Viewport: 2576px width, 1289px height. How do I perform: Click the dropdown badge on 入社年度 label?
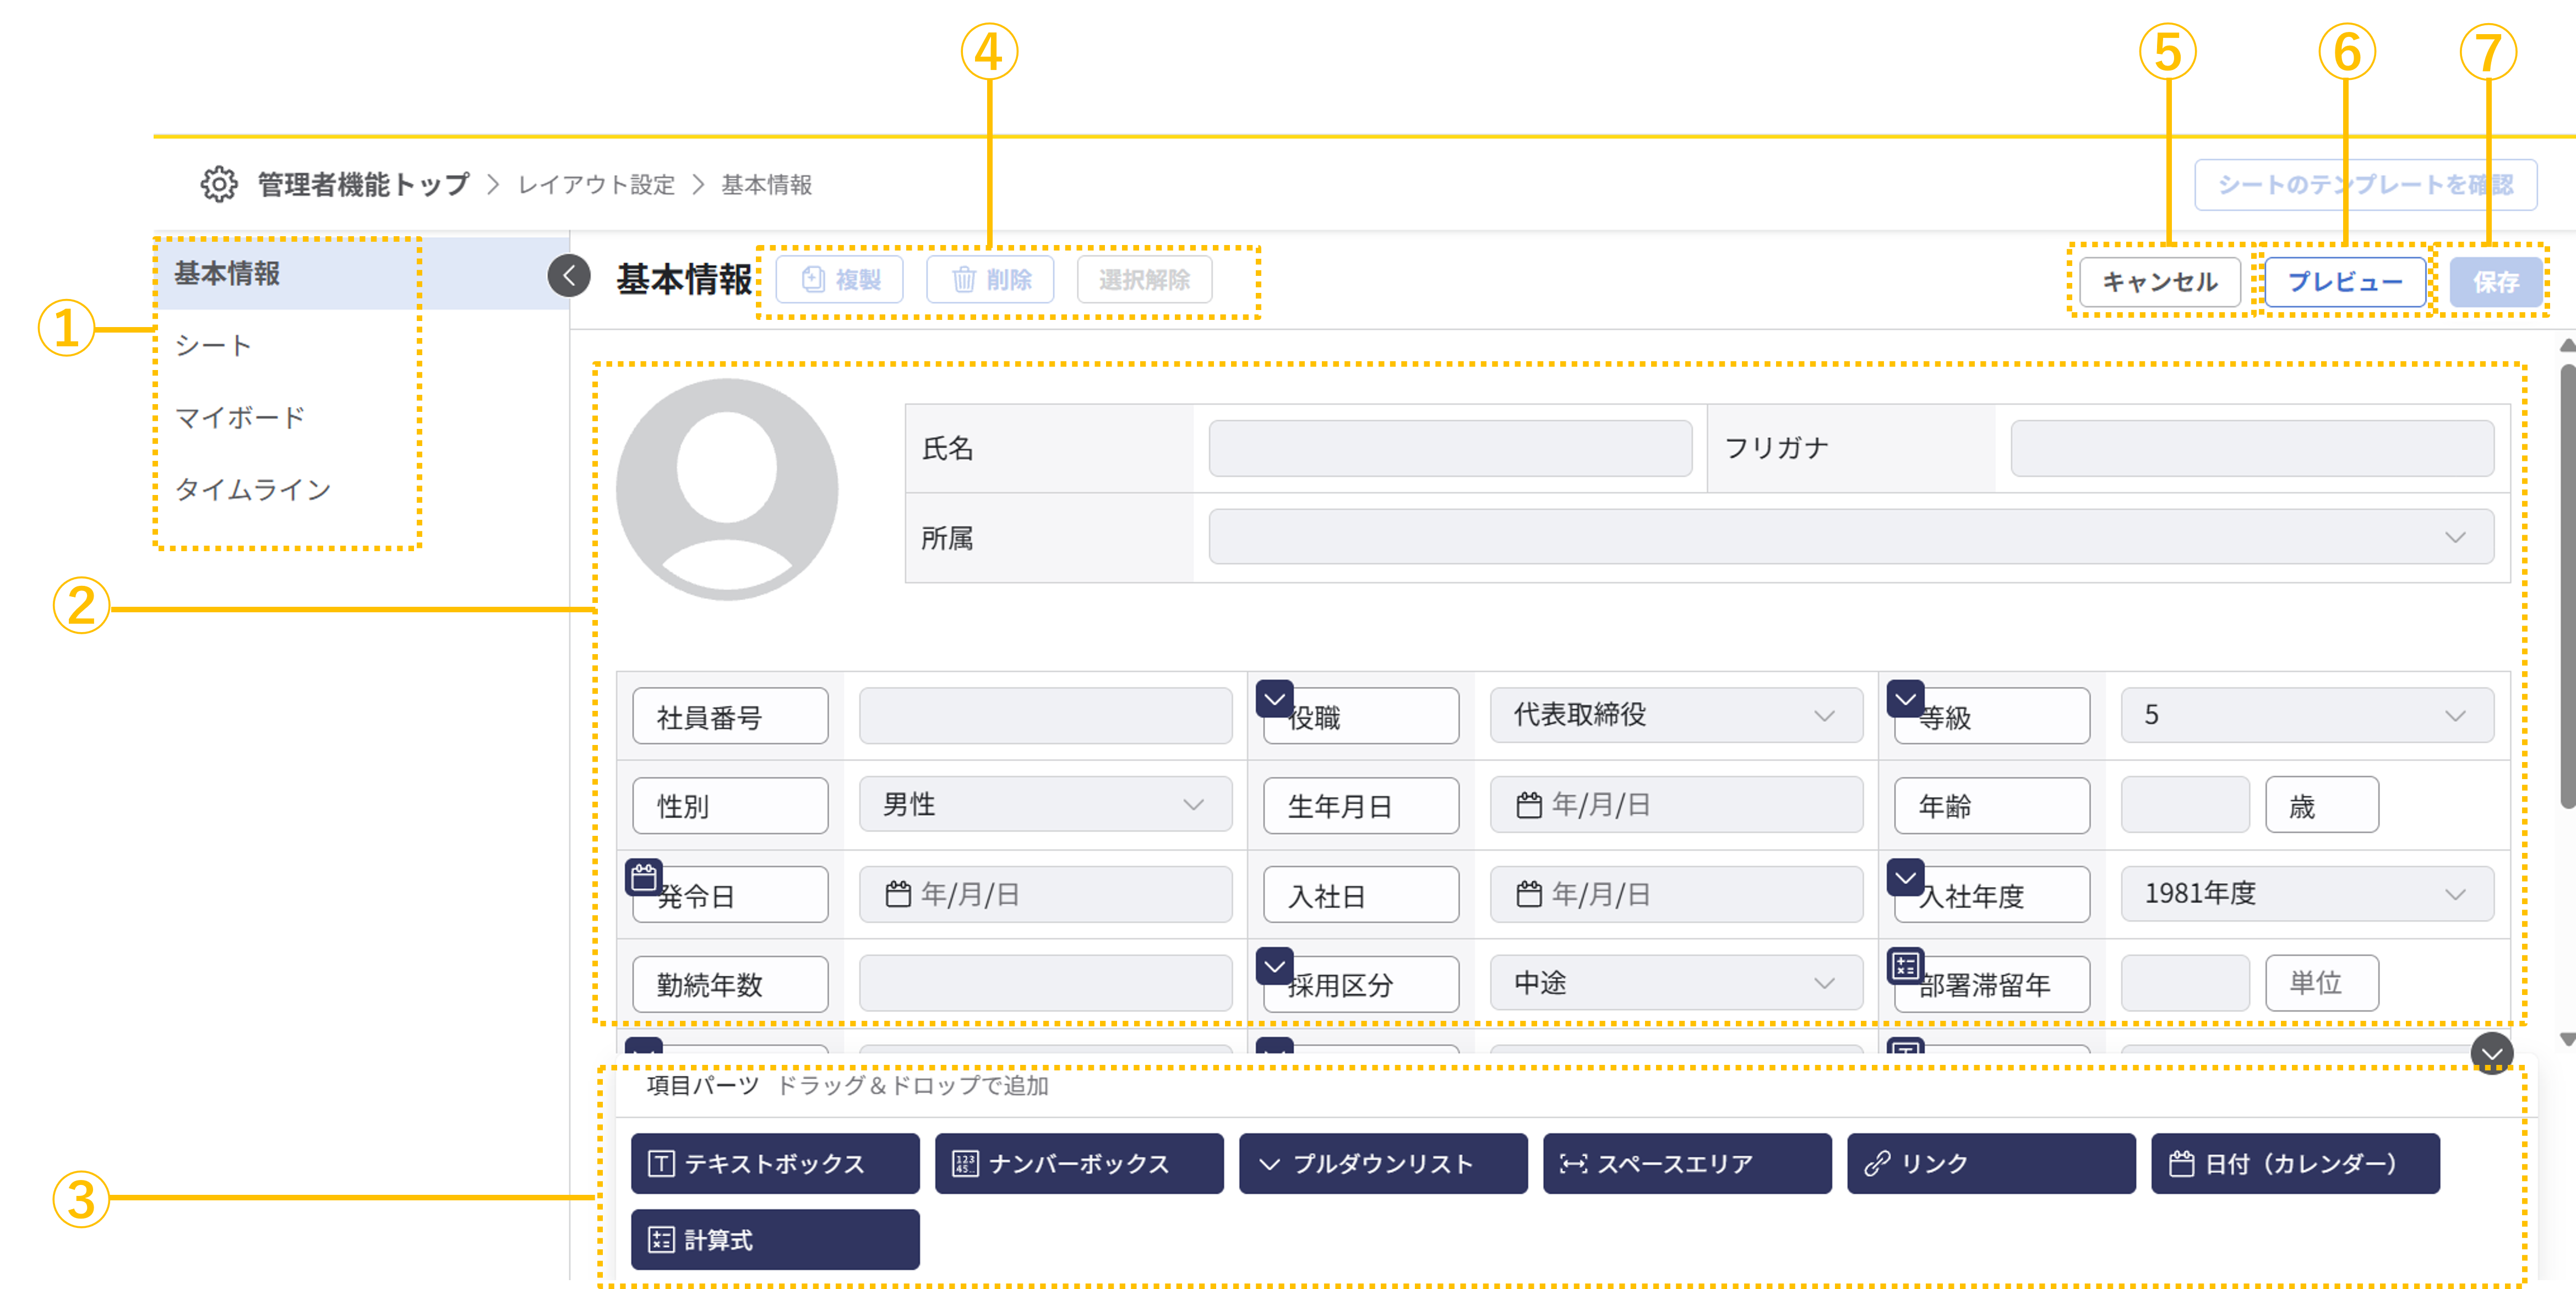click(x=1905, y=877)
